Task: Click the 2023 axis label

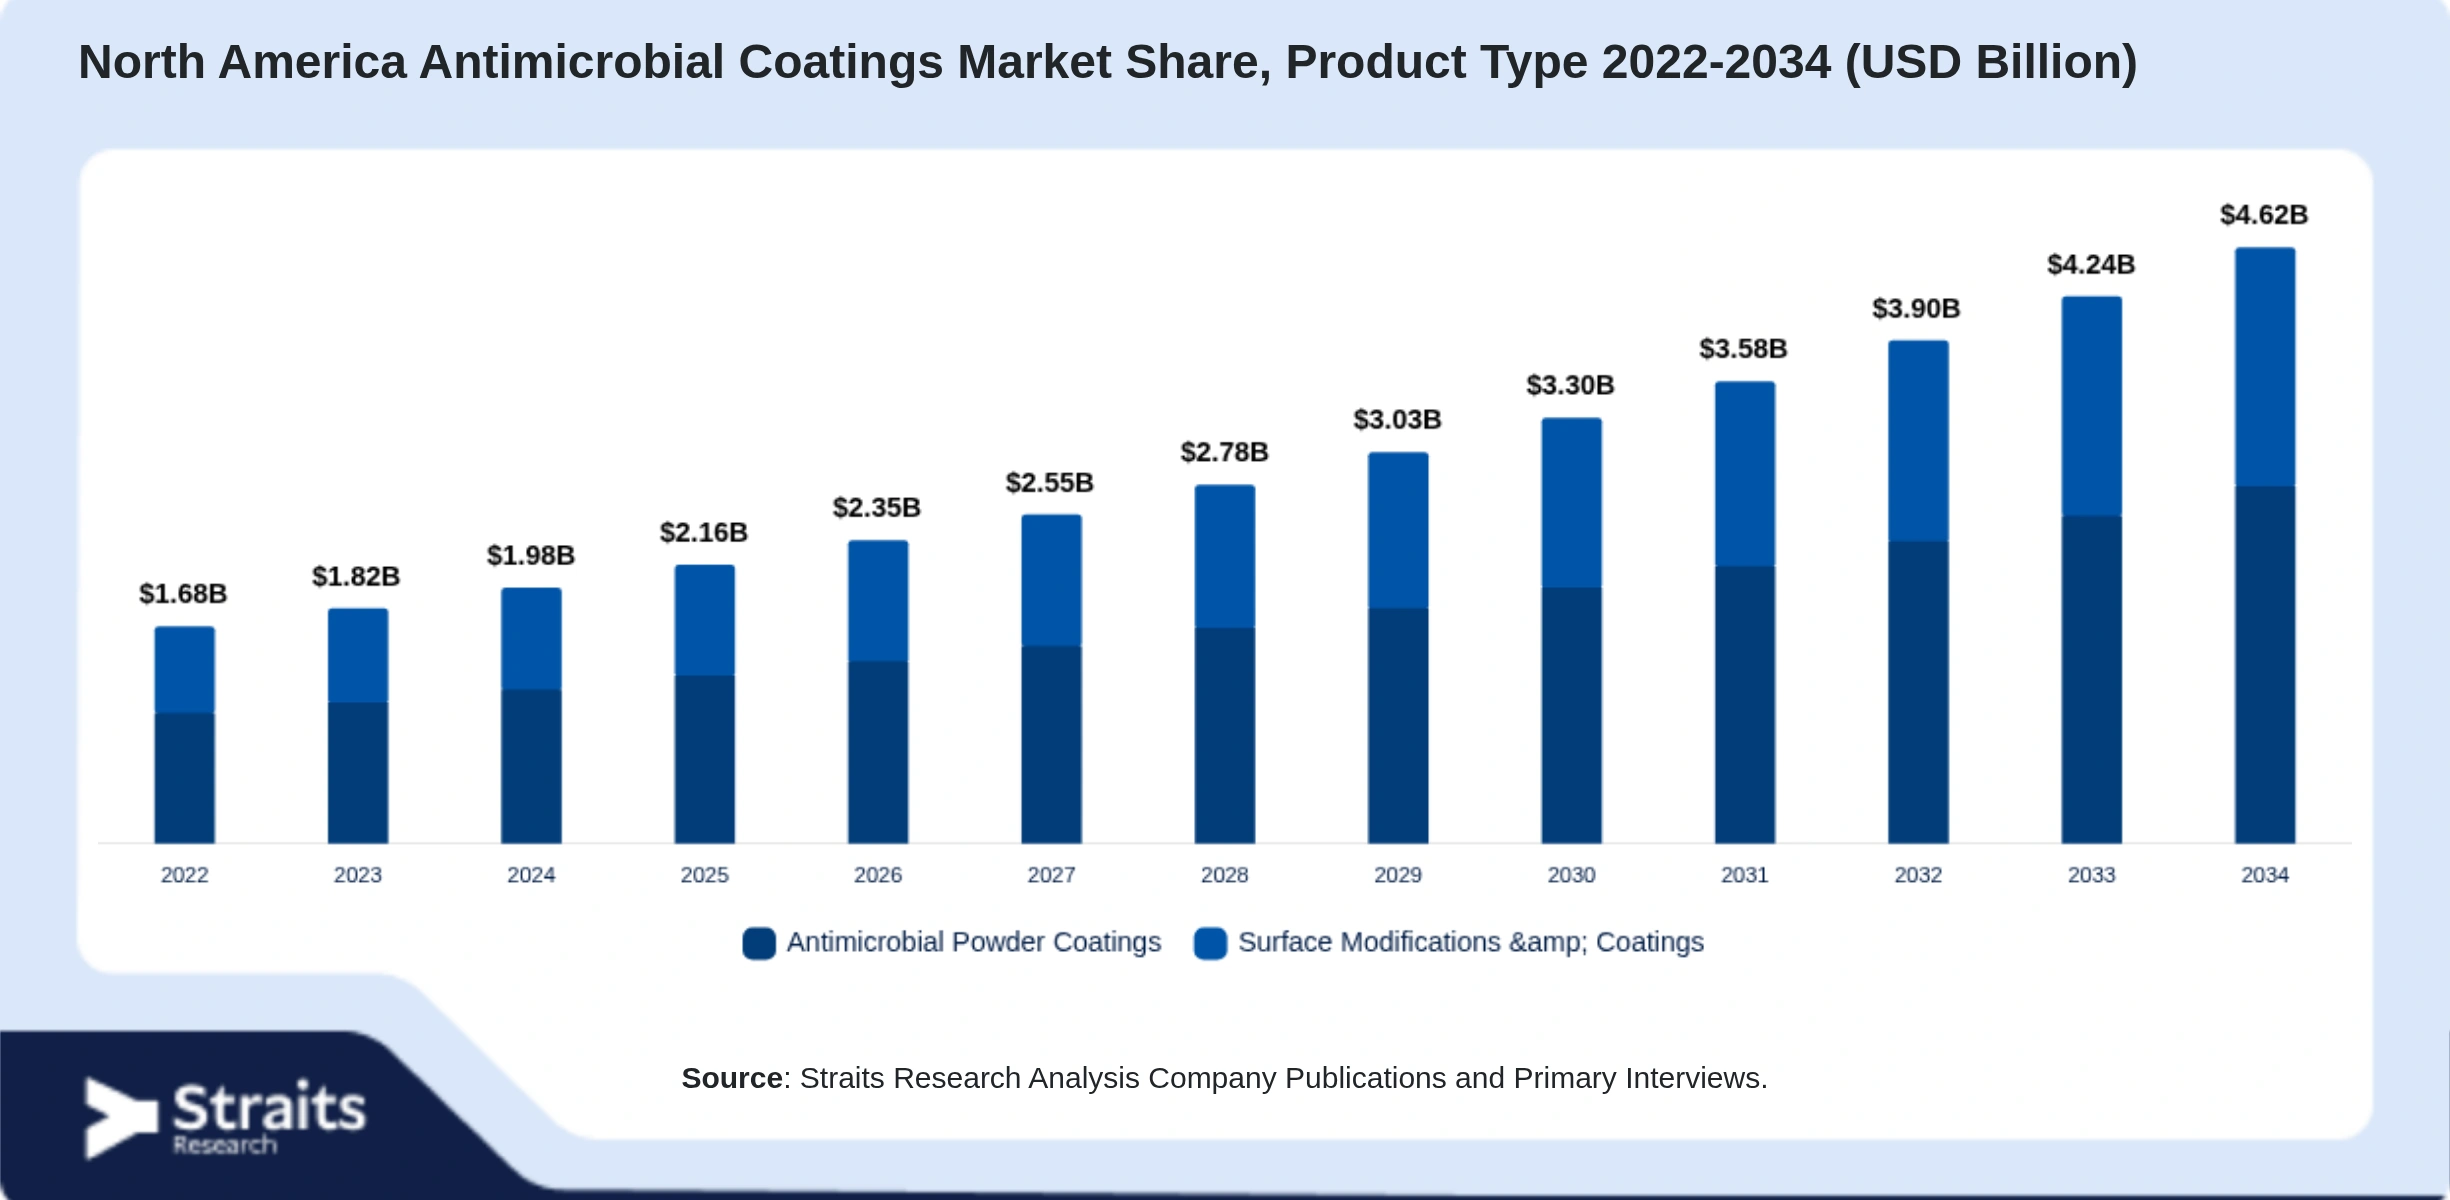Action: [358, 875]
